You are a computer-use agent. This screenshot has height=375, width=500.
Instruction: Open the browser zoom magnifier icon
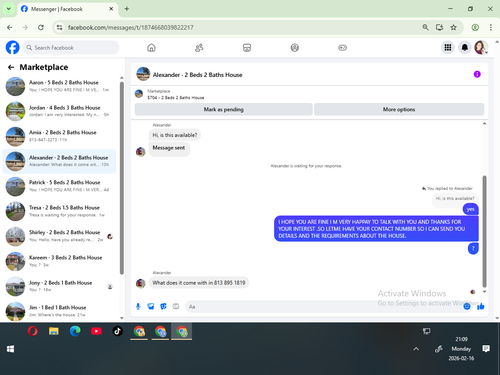[425, 27]
